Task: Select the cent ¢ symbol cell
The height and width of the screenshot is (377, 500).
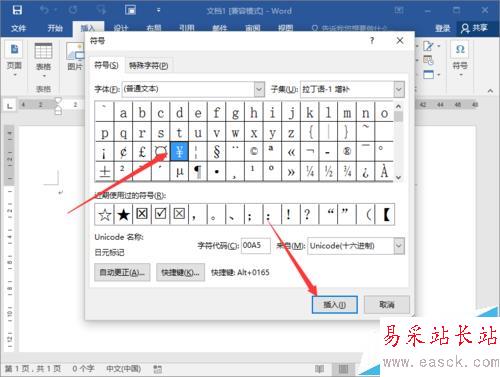Action: 123,152
